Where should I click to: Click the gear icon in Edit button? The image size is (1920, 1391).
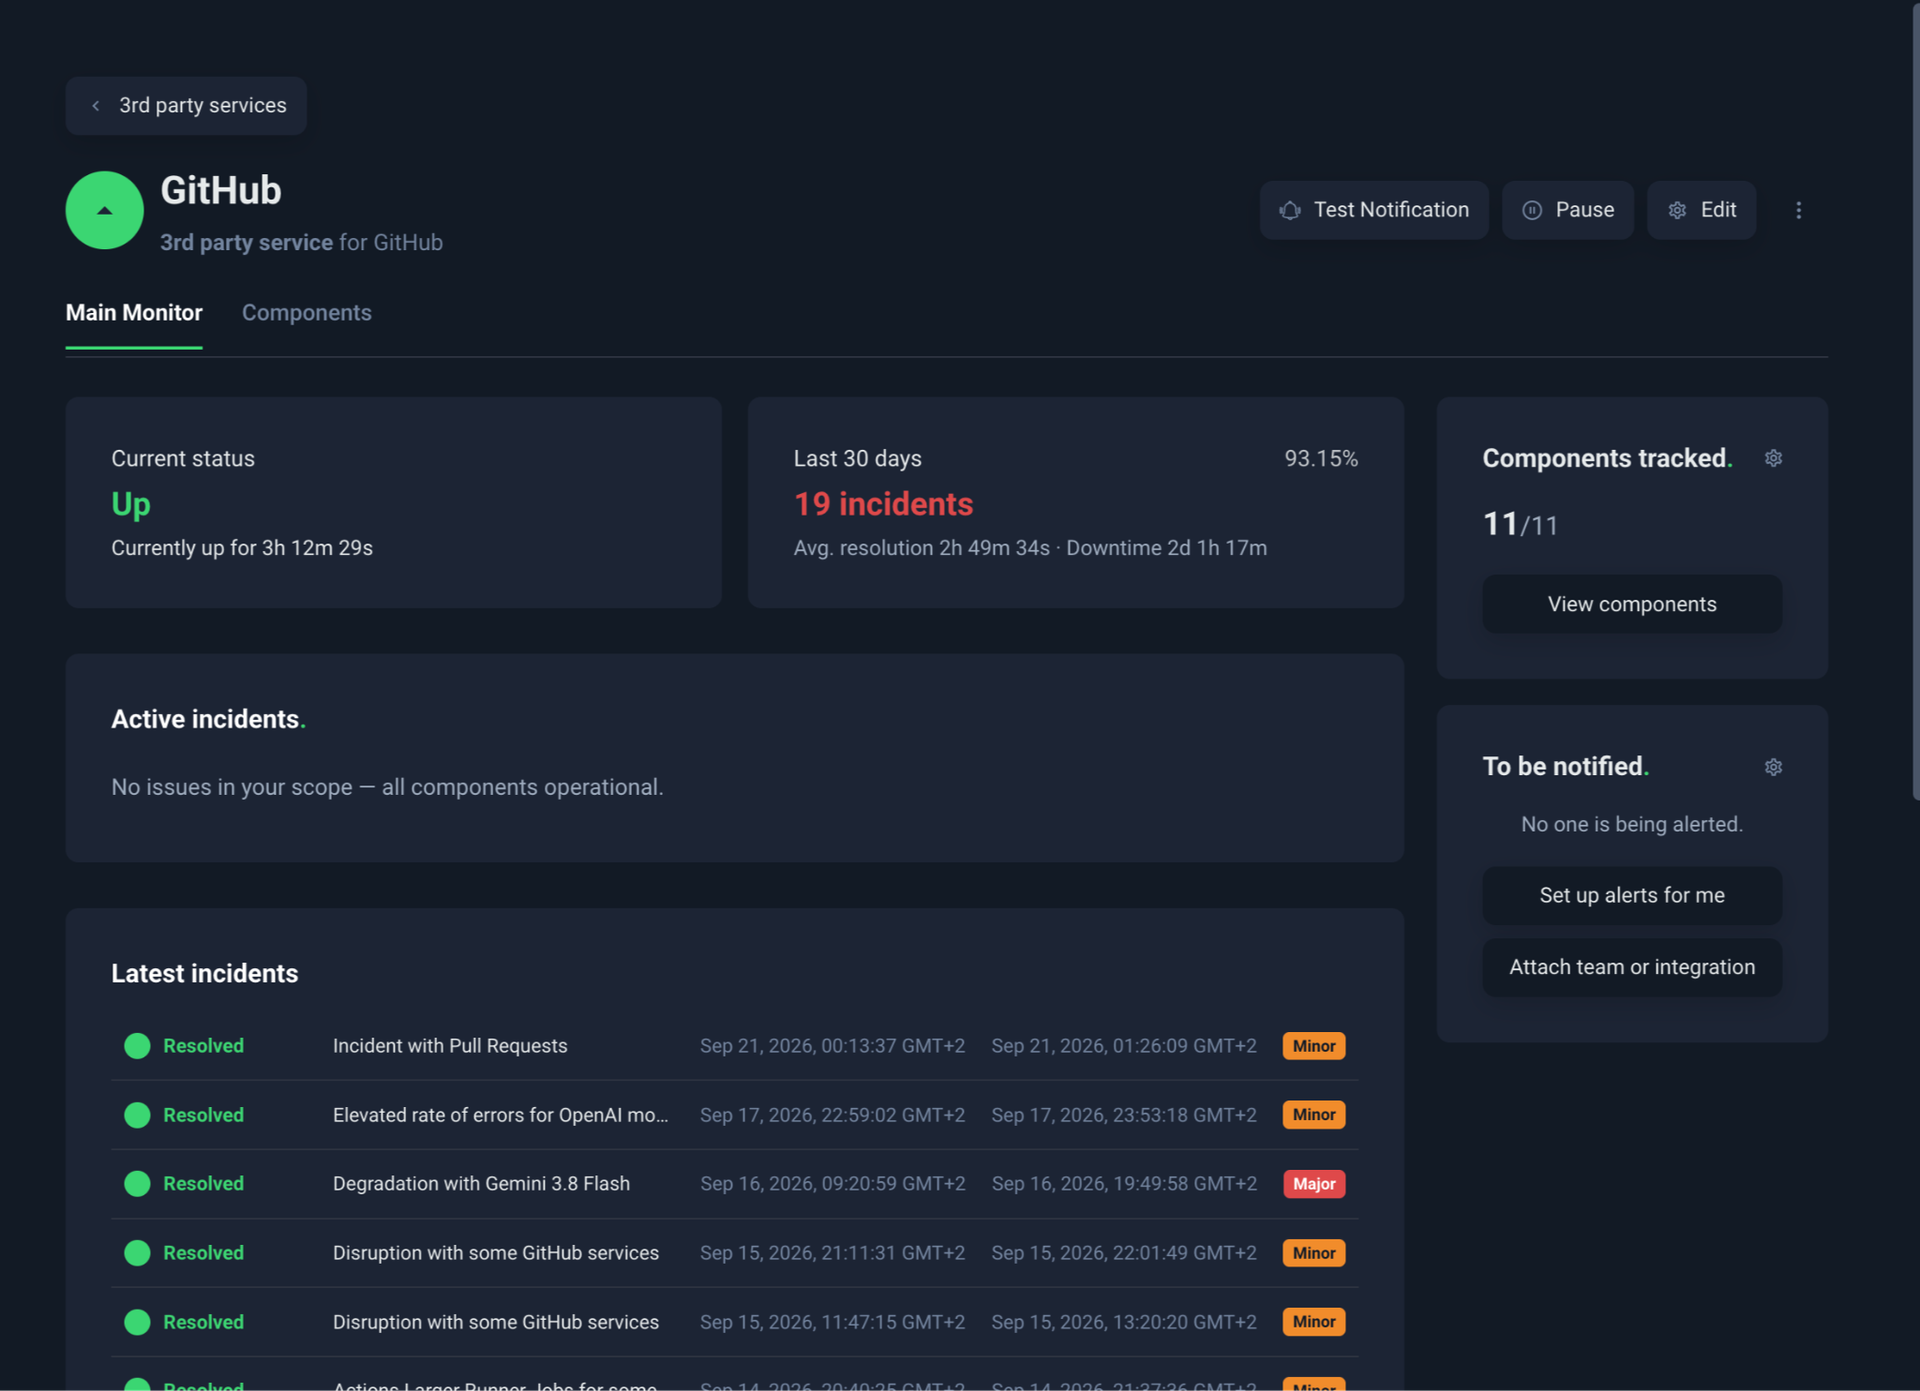coord(1677,210)
